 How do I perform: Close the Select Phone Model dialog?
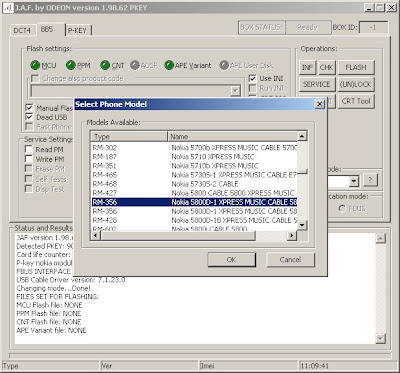pos(320,104)
